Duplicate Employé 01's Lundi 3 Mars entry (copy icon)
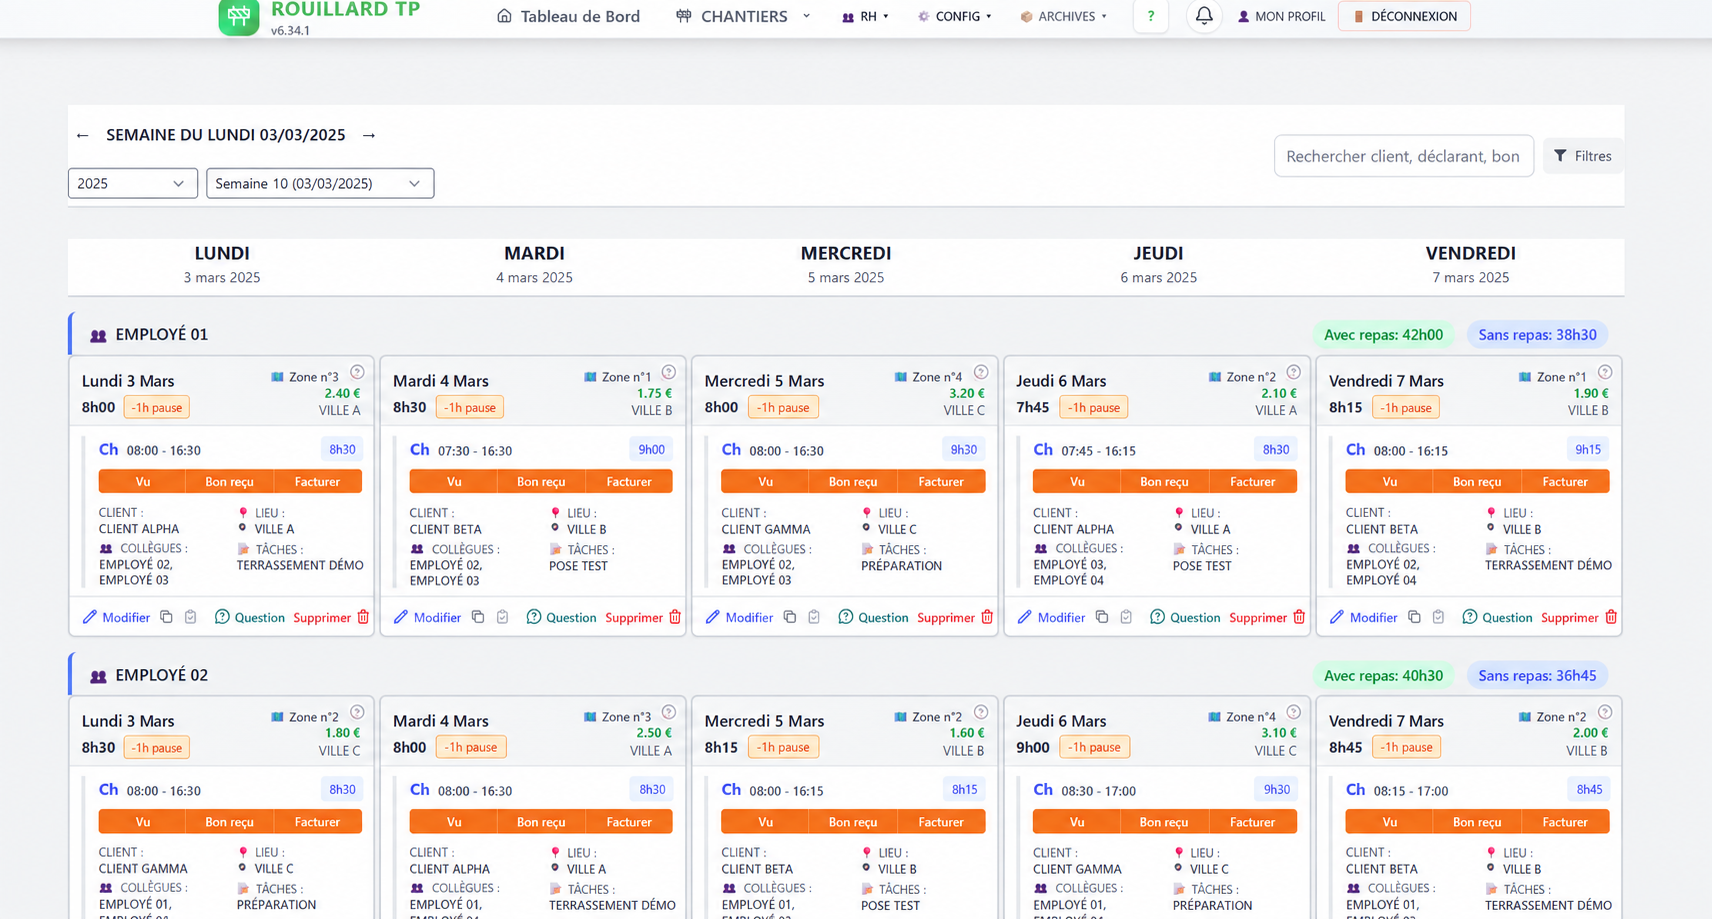The image size is (1712, 919). 166,617
